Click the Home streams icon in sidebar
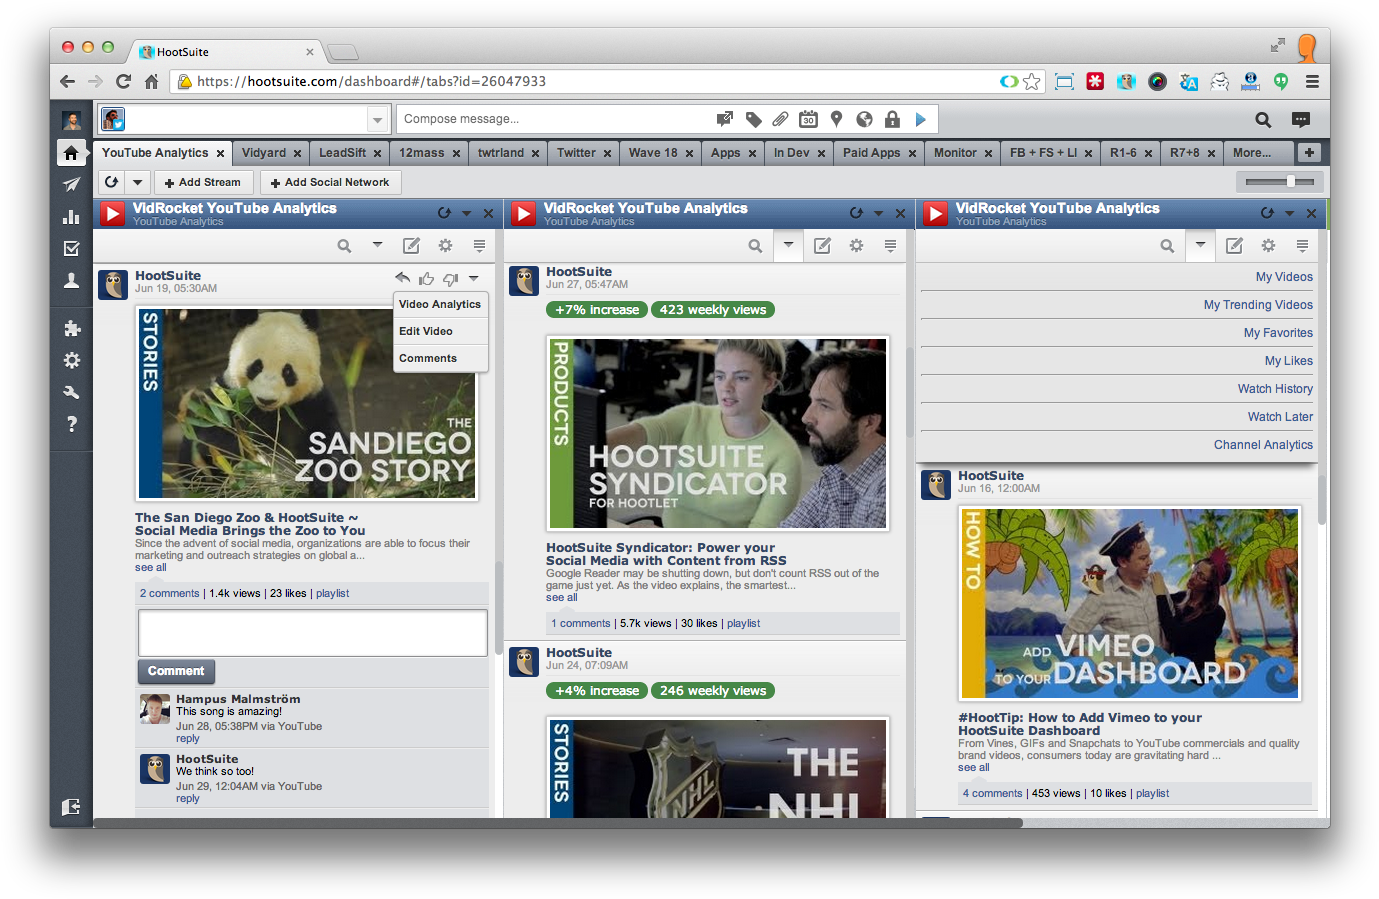Image resolution: width=1379 pixels, height=899 pixels. 71,153
